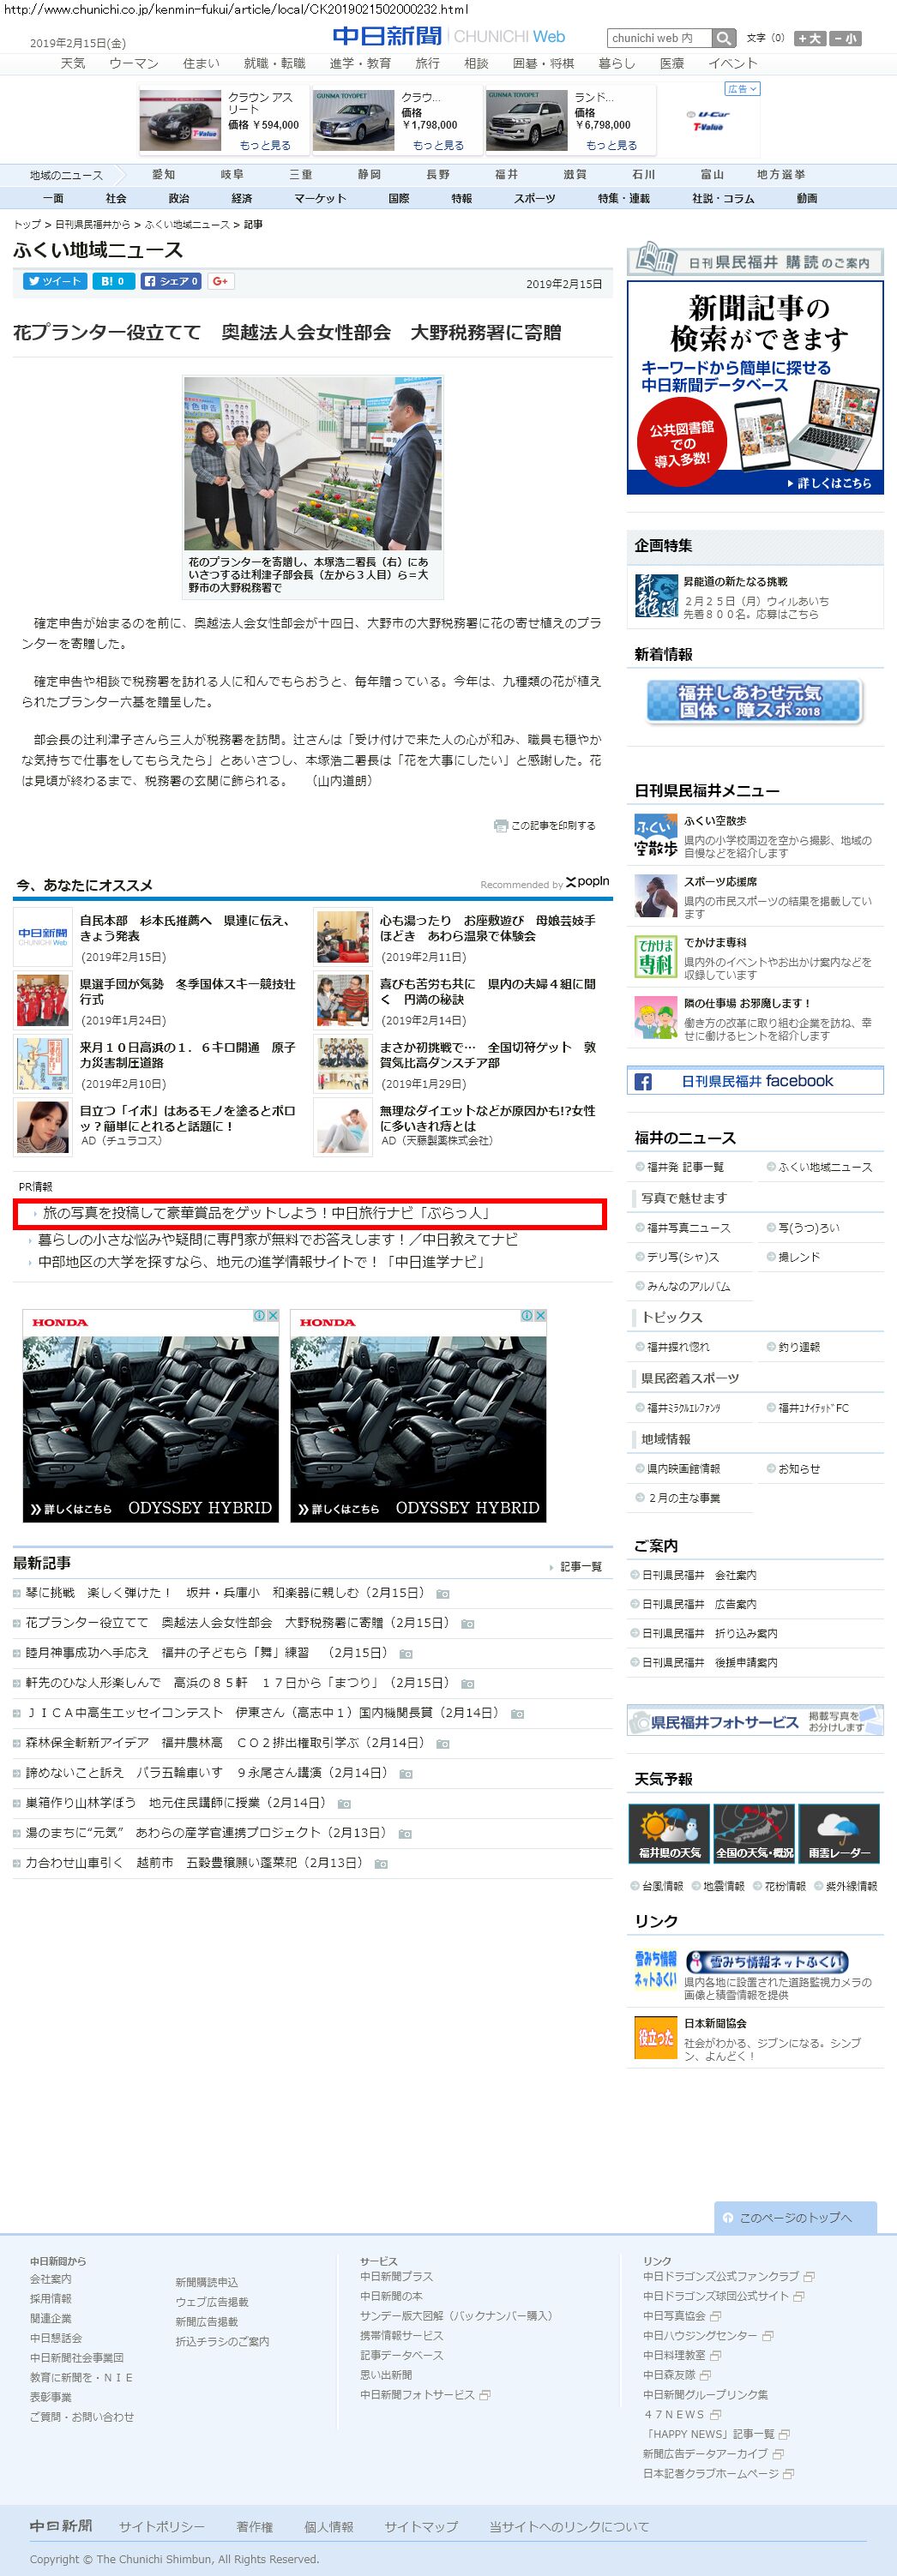Decrease font size with 小 button
897x2576 pixels.
tap(845, 38)
